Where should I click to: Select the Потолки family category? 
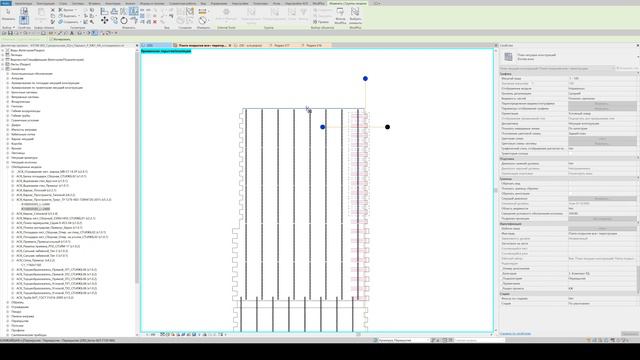(17, 326)
